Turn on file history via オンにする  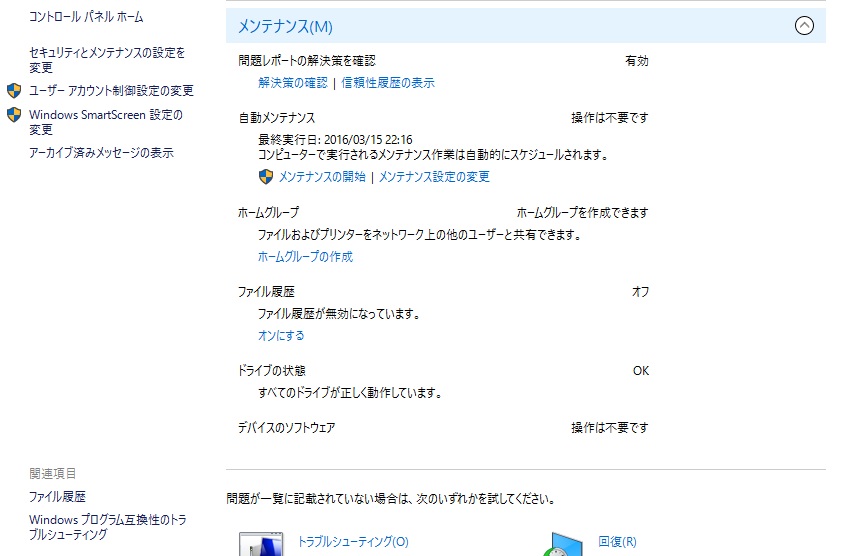[281, 336]
